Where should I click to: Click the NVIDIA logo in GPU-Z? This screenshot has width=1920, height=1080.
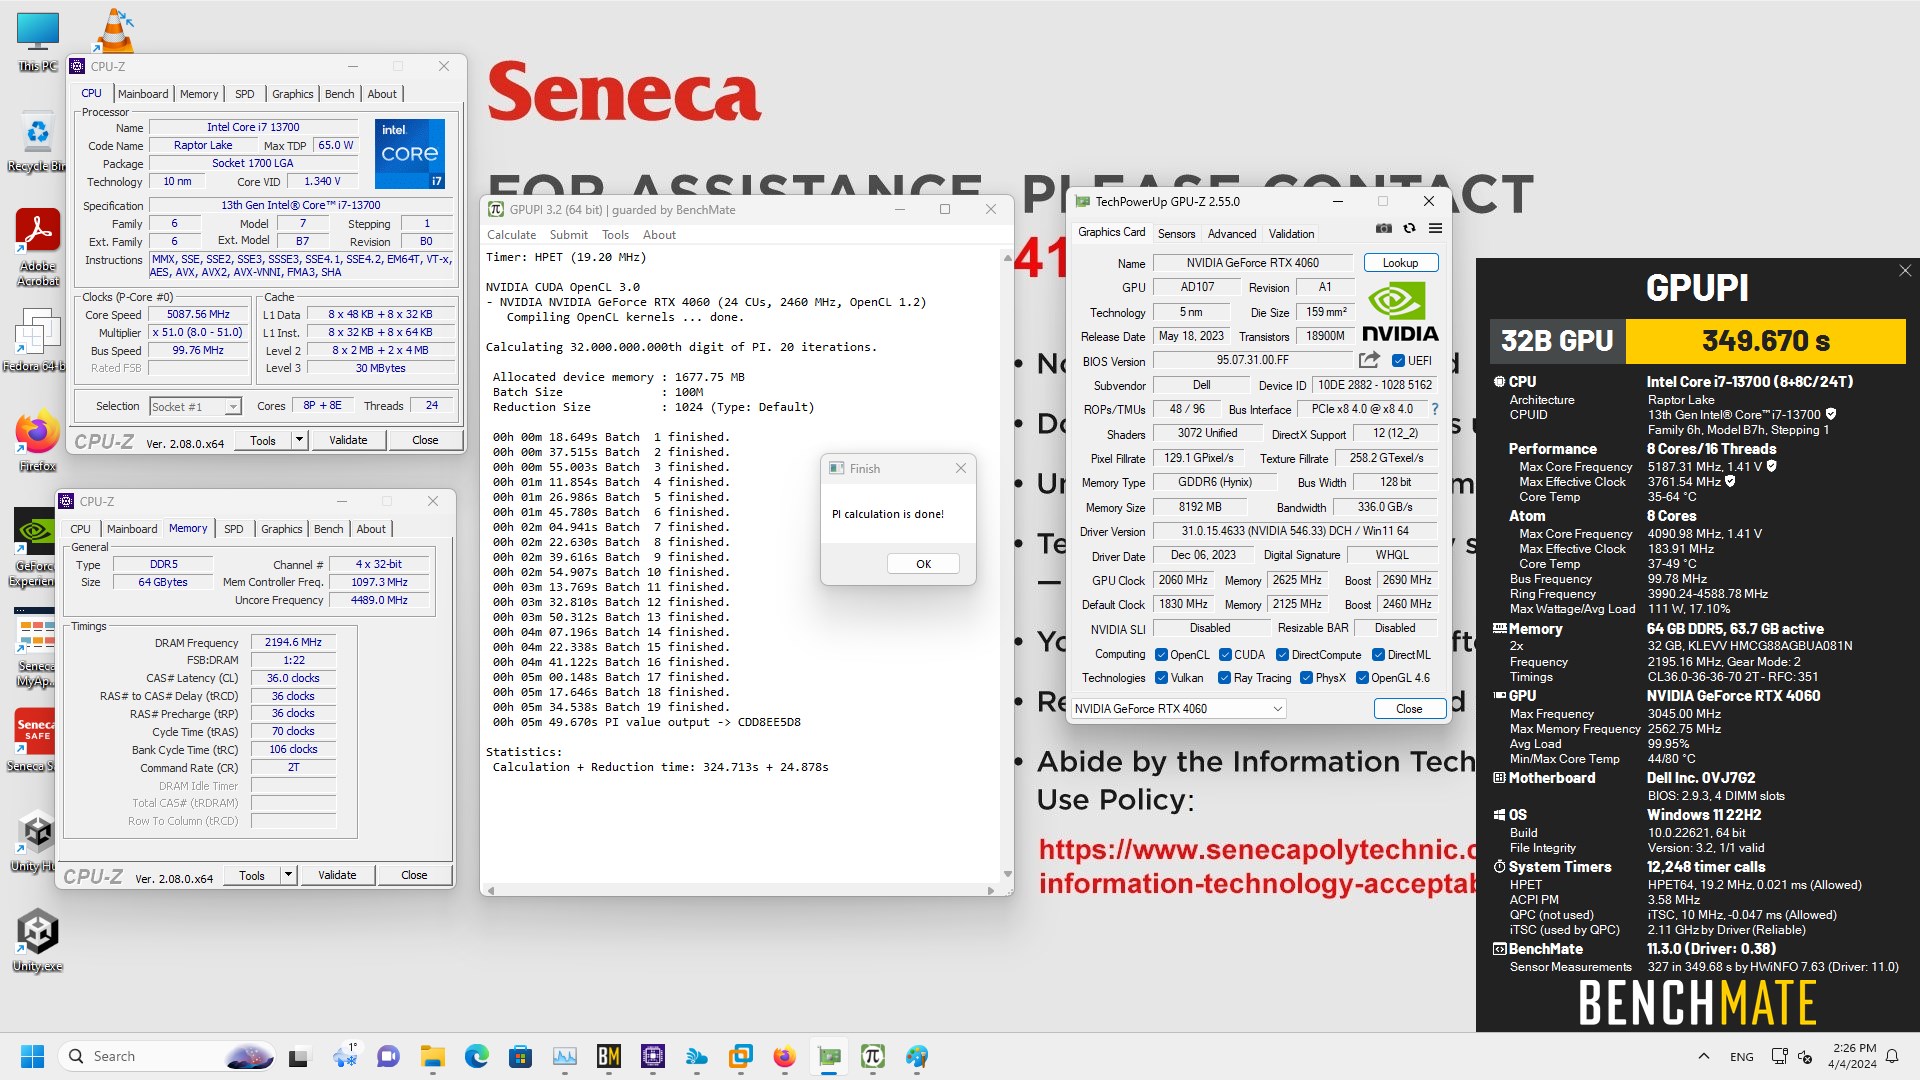(x=1400, y=312)
